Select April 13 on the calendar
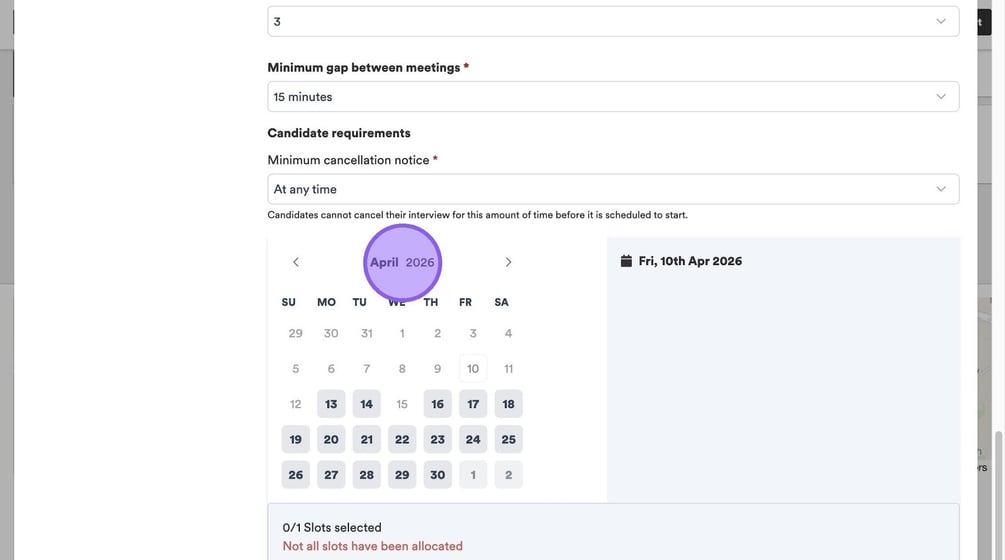The width and height of the screenshot is (1005, 560). point(331,404)
